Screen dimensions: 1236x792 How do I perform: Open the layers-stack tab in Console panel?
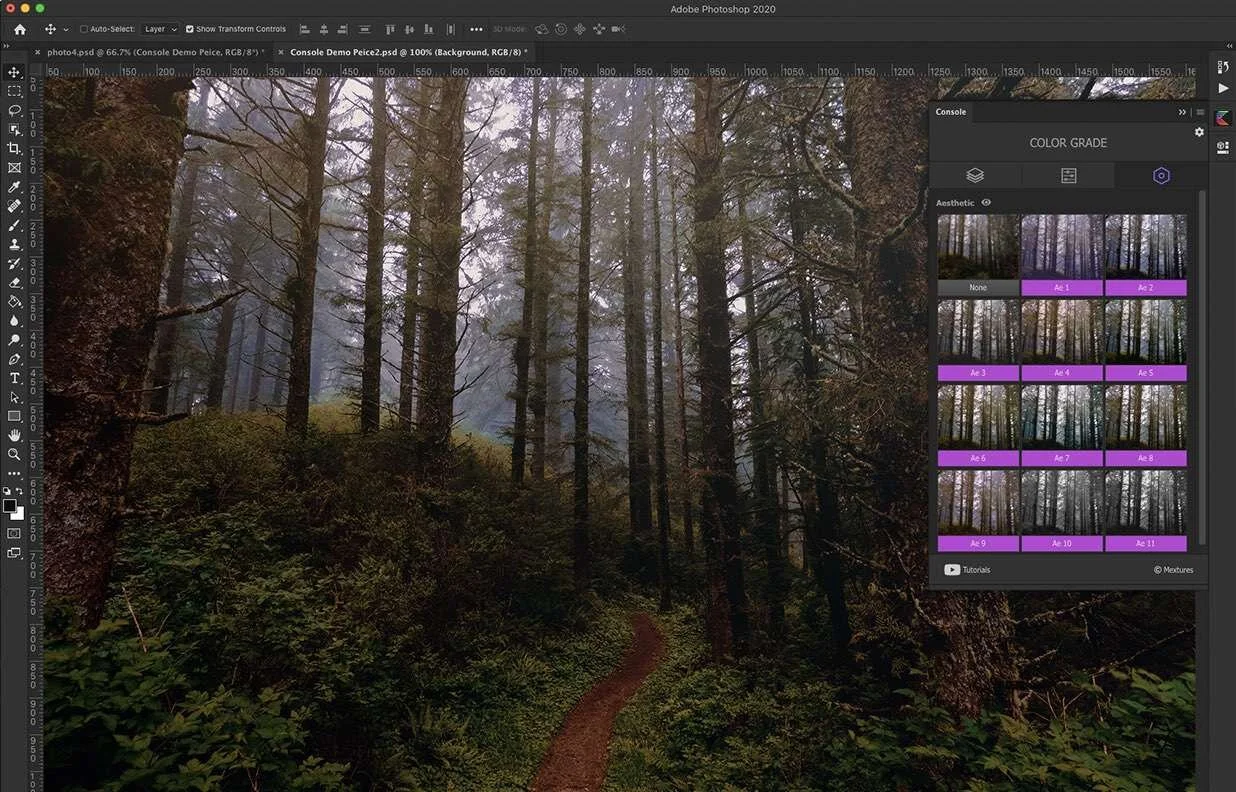click(x=975, y=175)
